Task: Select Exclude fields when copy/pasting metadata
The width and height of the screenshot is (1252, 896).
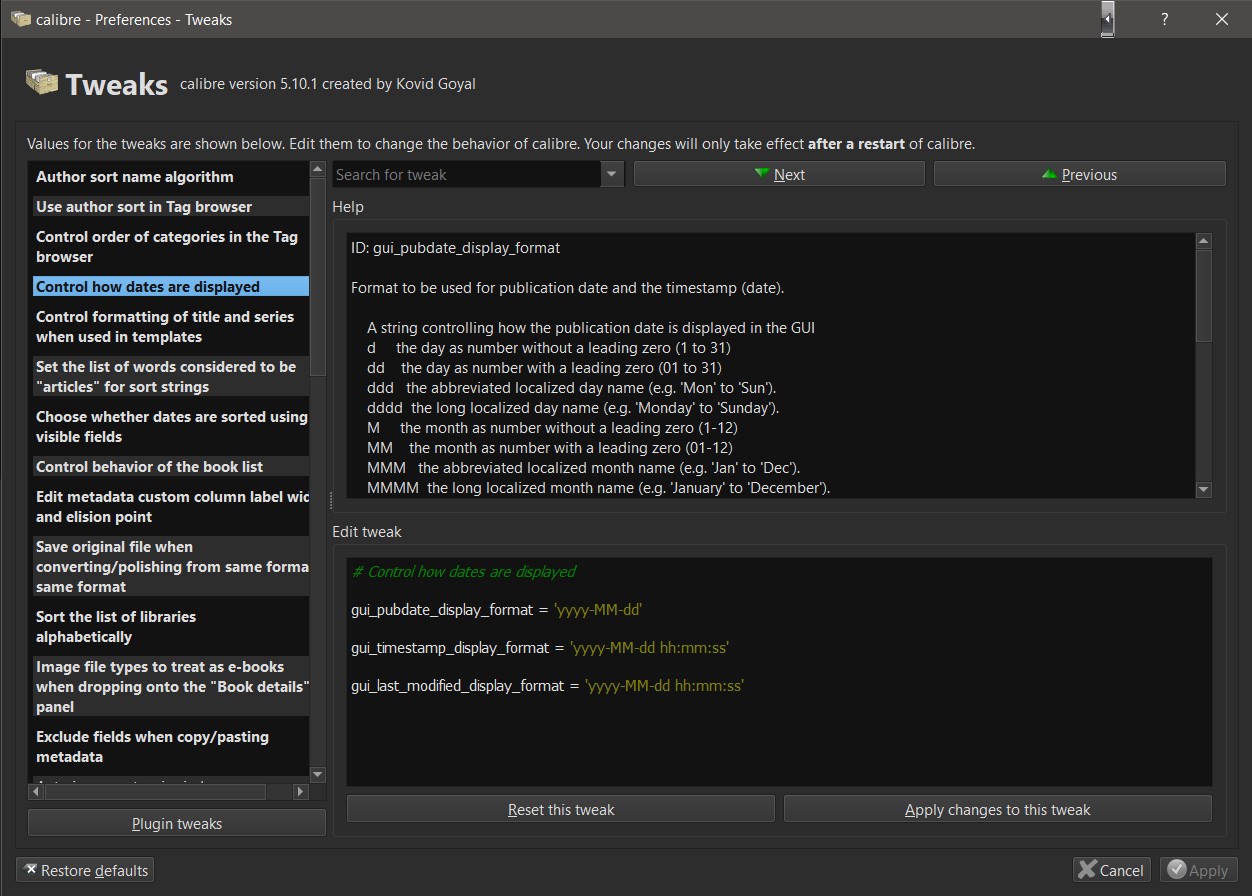Action: 170,747
